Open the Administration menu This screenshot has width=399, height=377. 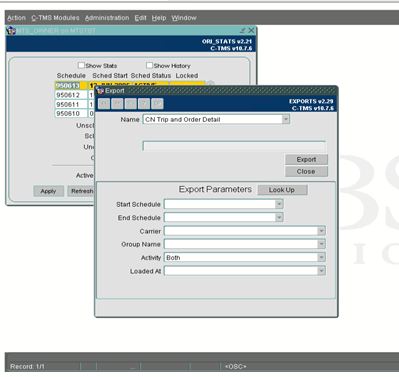coord(107,18)
